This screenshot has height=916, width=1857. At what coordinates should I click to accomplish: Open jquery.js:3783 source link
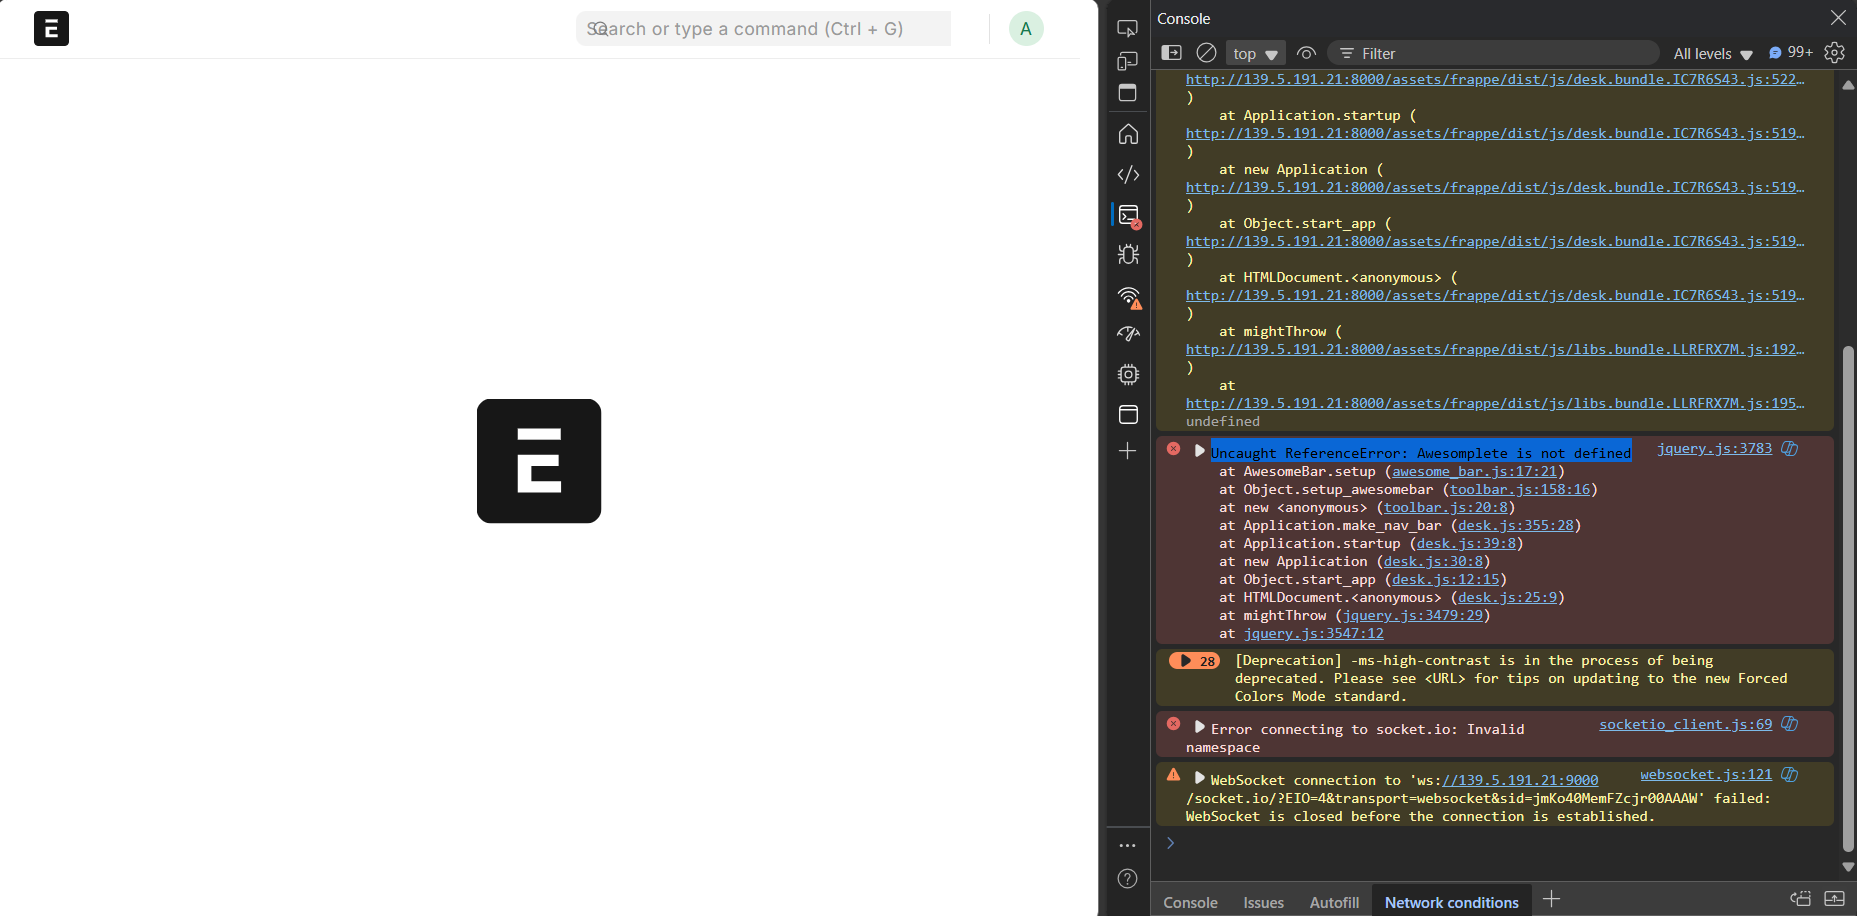point(1714,449)
